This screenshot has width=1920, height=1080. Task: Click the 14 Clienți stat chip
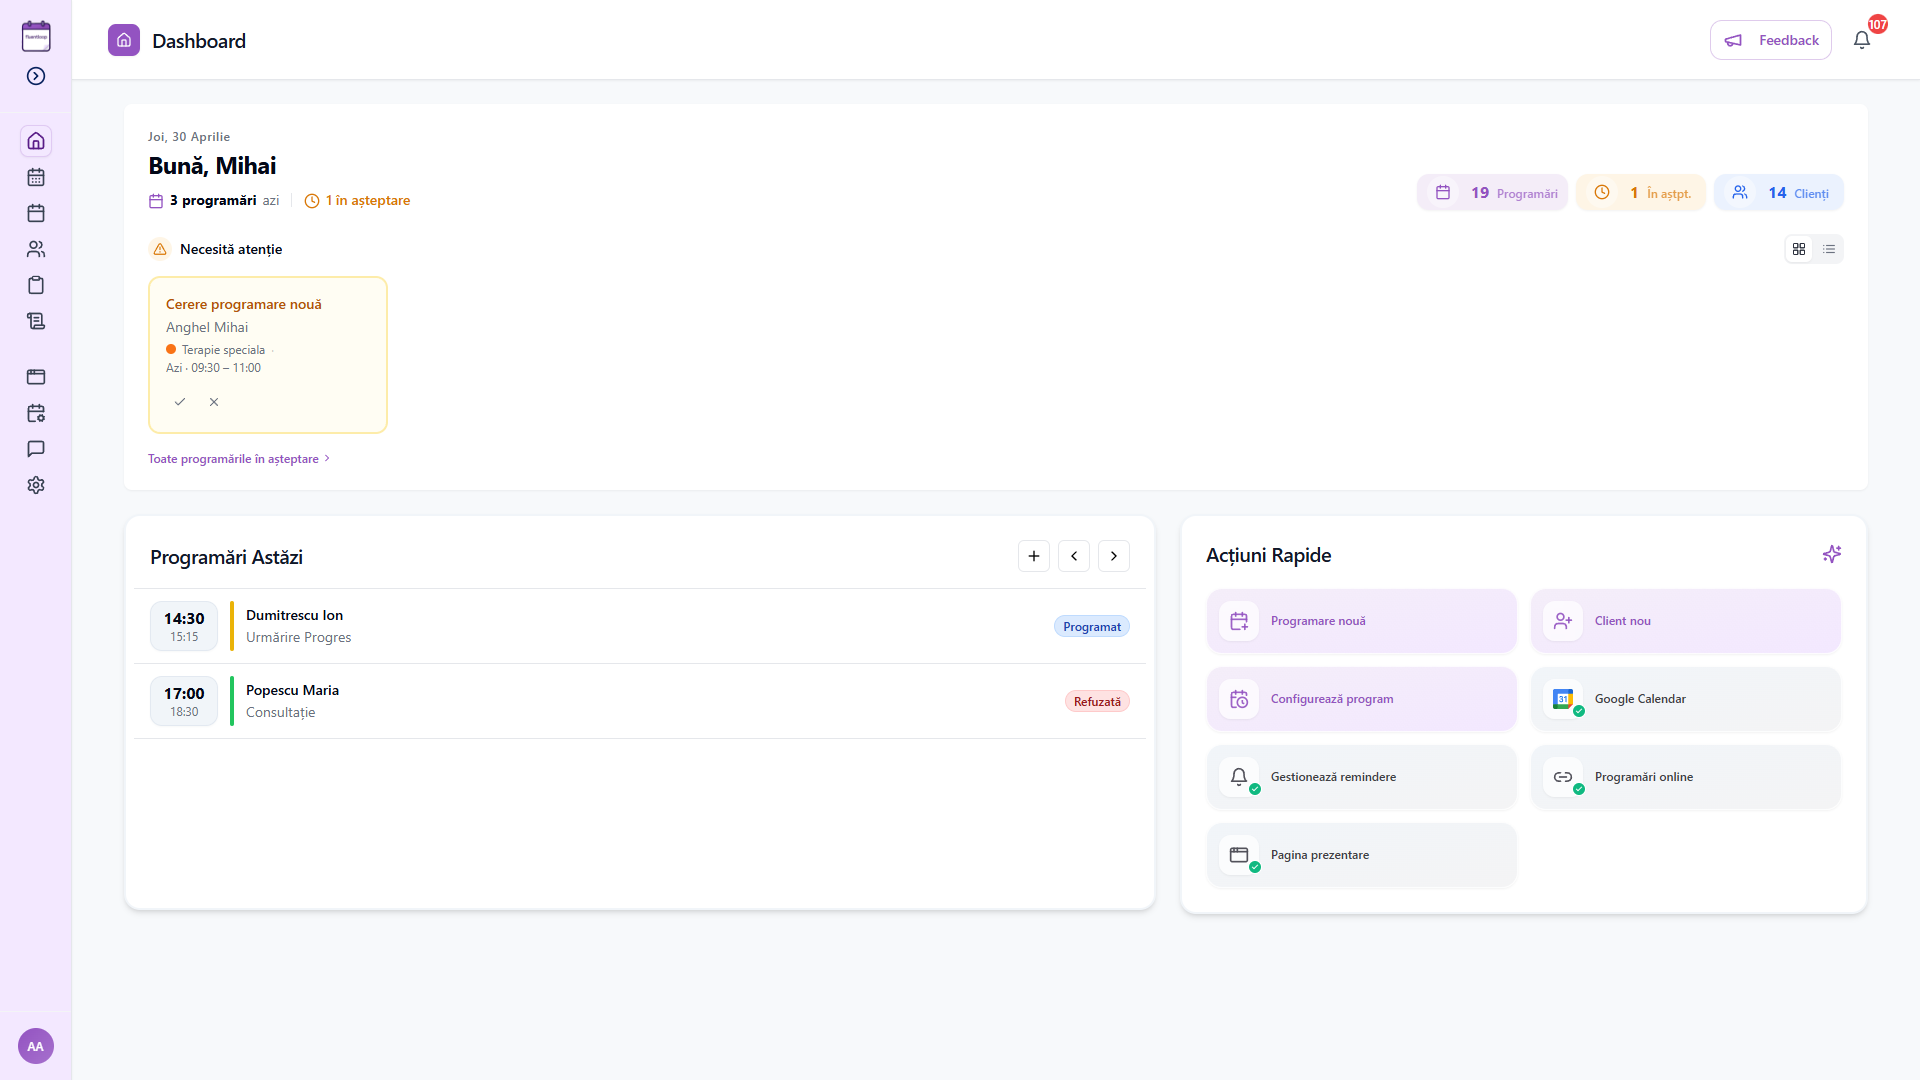[x=1779, y=193]
